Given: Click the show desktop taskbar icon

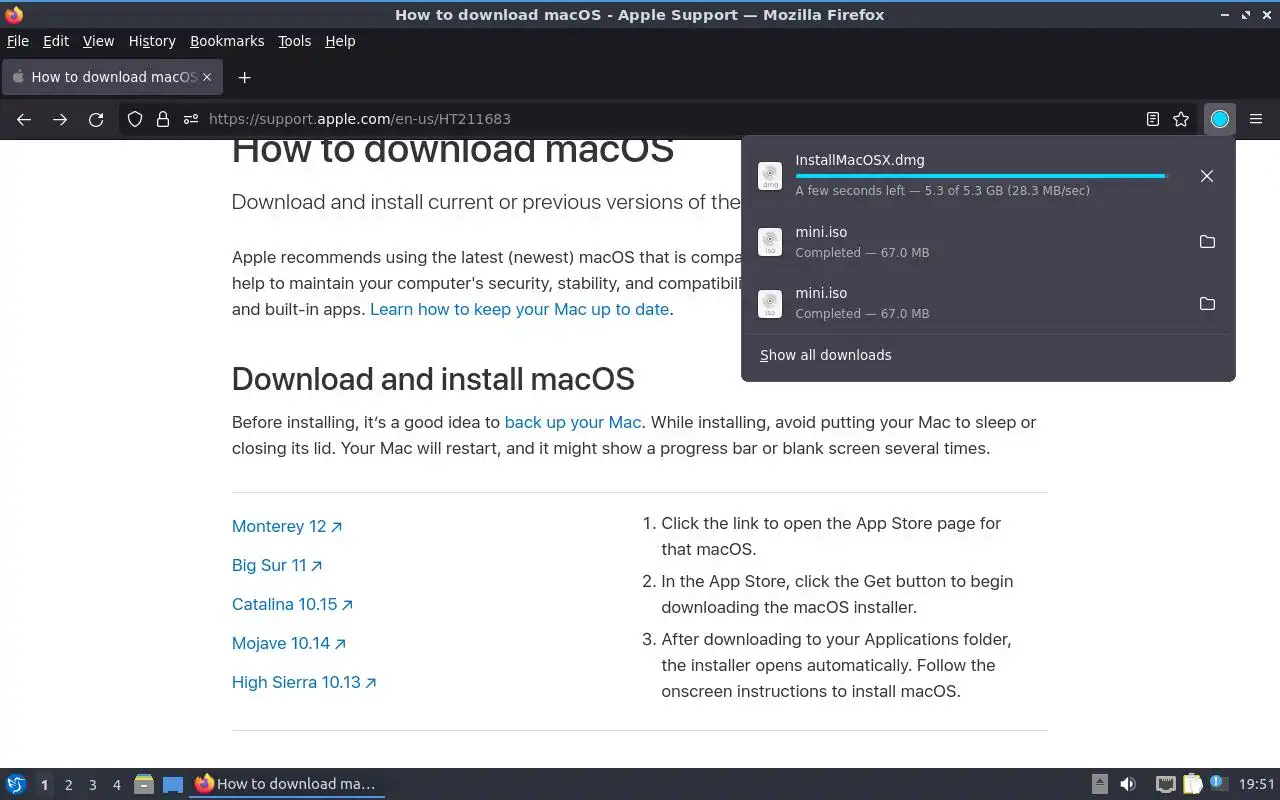Looking at the screenshot, I should 173,785.
